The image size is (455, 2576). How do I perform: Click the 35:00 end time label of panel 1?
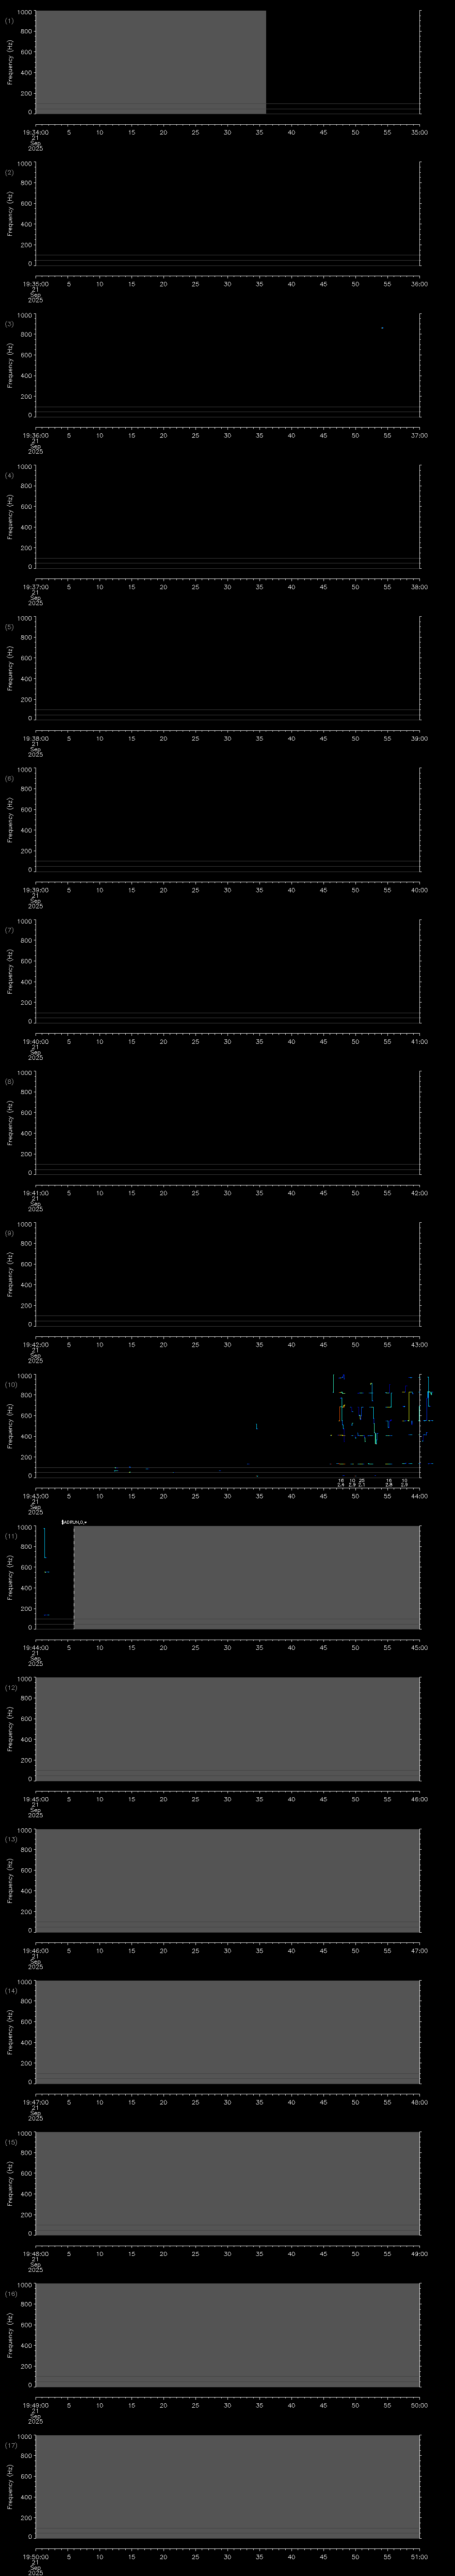[x=419, y=131]
